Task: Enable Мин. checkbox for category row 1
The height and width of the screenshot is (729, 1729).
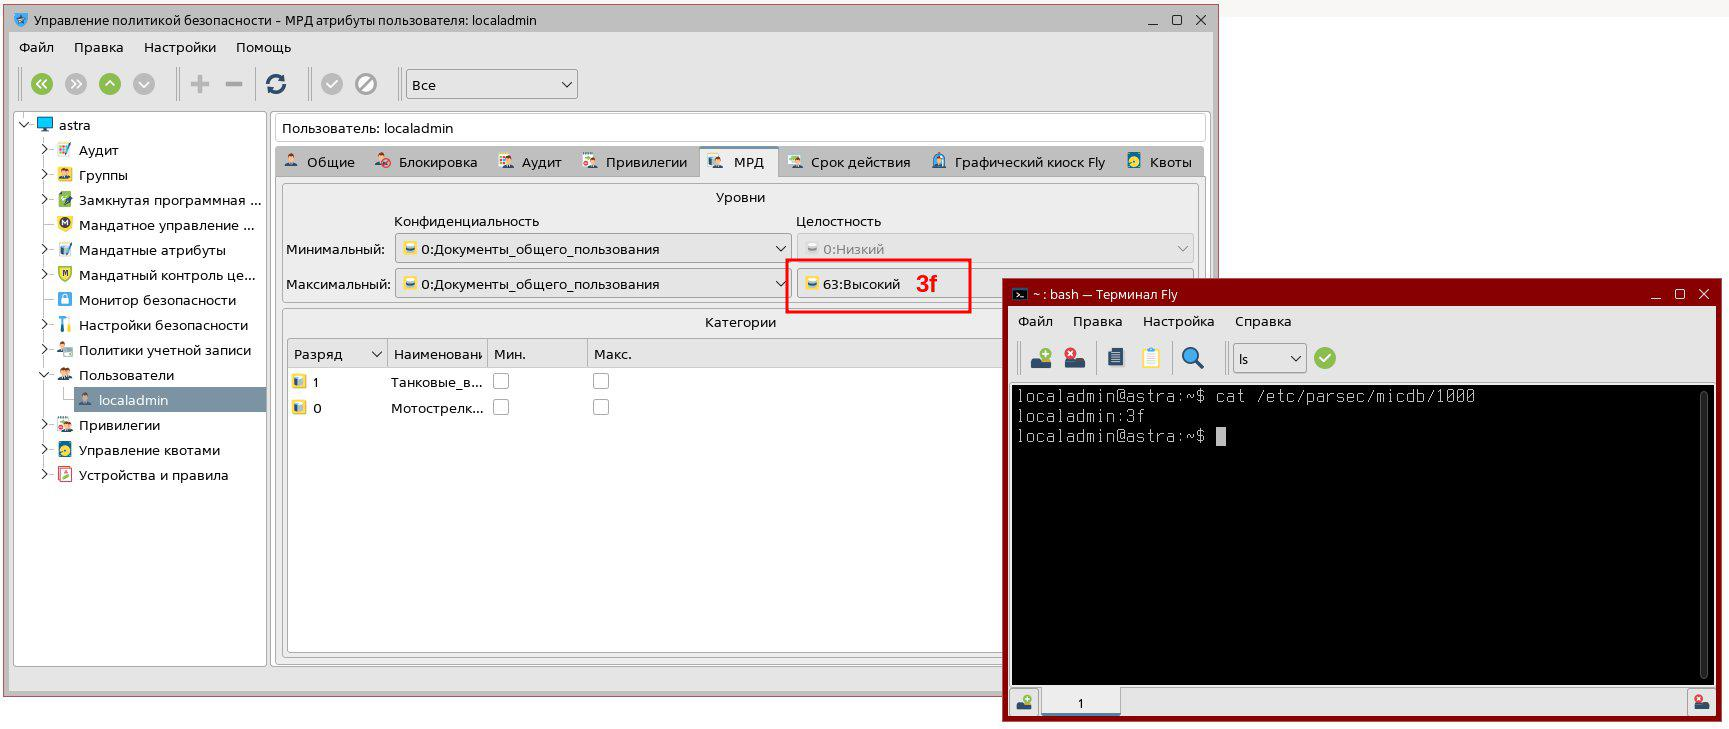Action: [501, 381]
